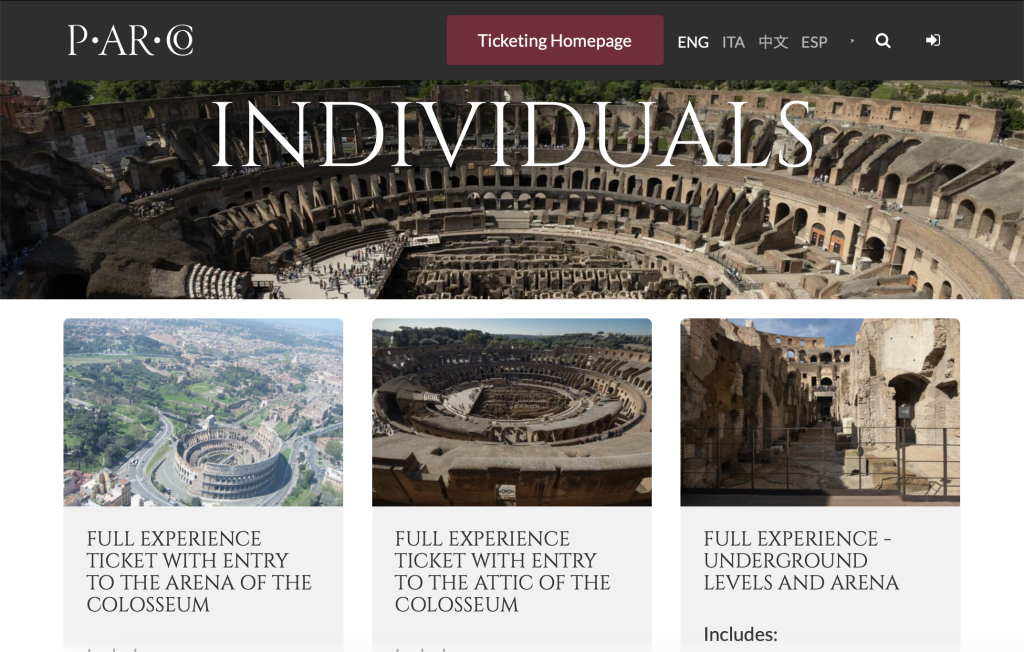The image size is (1024, 652).
Task: Open the underground corridor thumbnail
Action: pos(820,412)
